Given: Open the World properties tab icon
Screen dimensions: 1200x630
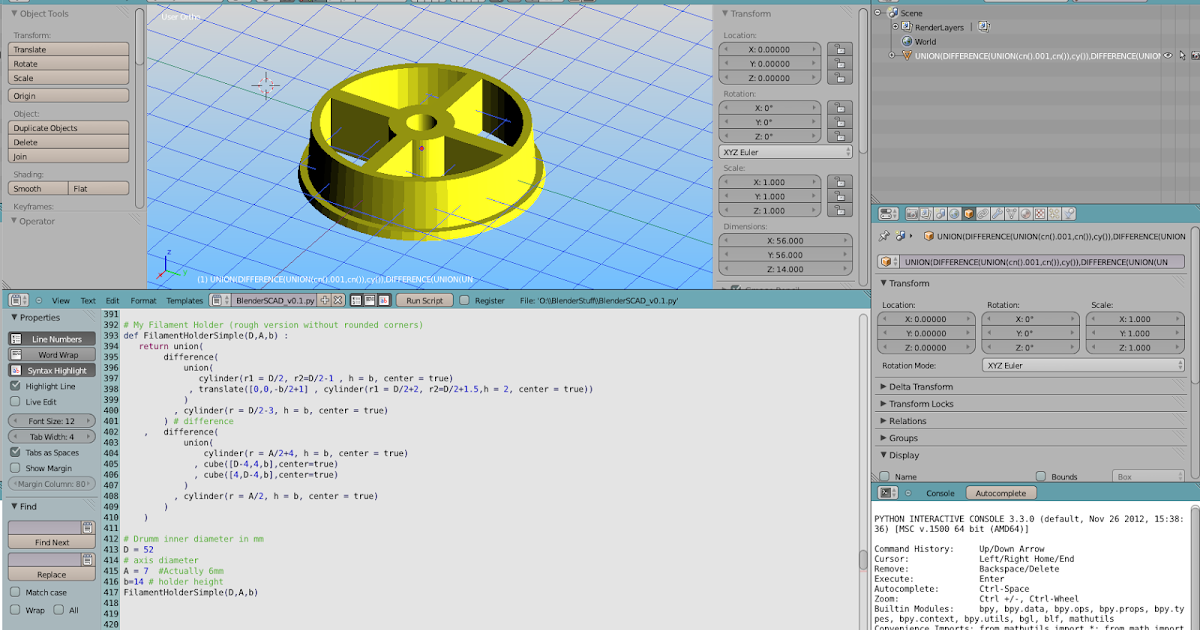Looking at the screenshot, I should 954,213.
